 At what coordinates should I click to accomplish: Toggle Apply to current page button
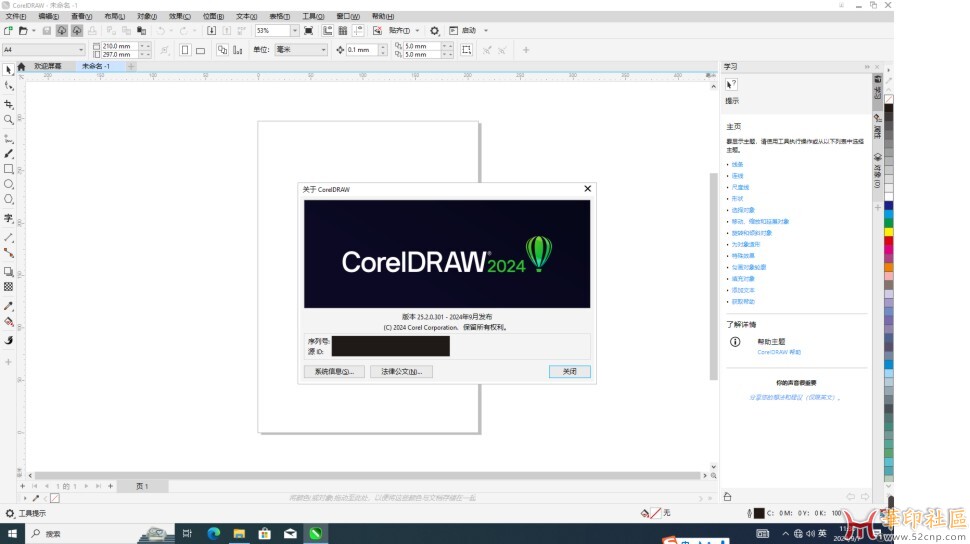[x=238, y=50]
